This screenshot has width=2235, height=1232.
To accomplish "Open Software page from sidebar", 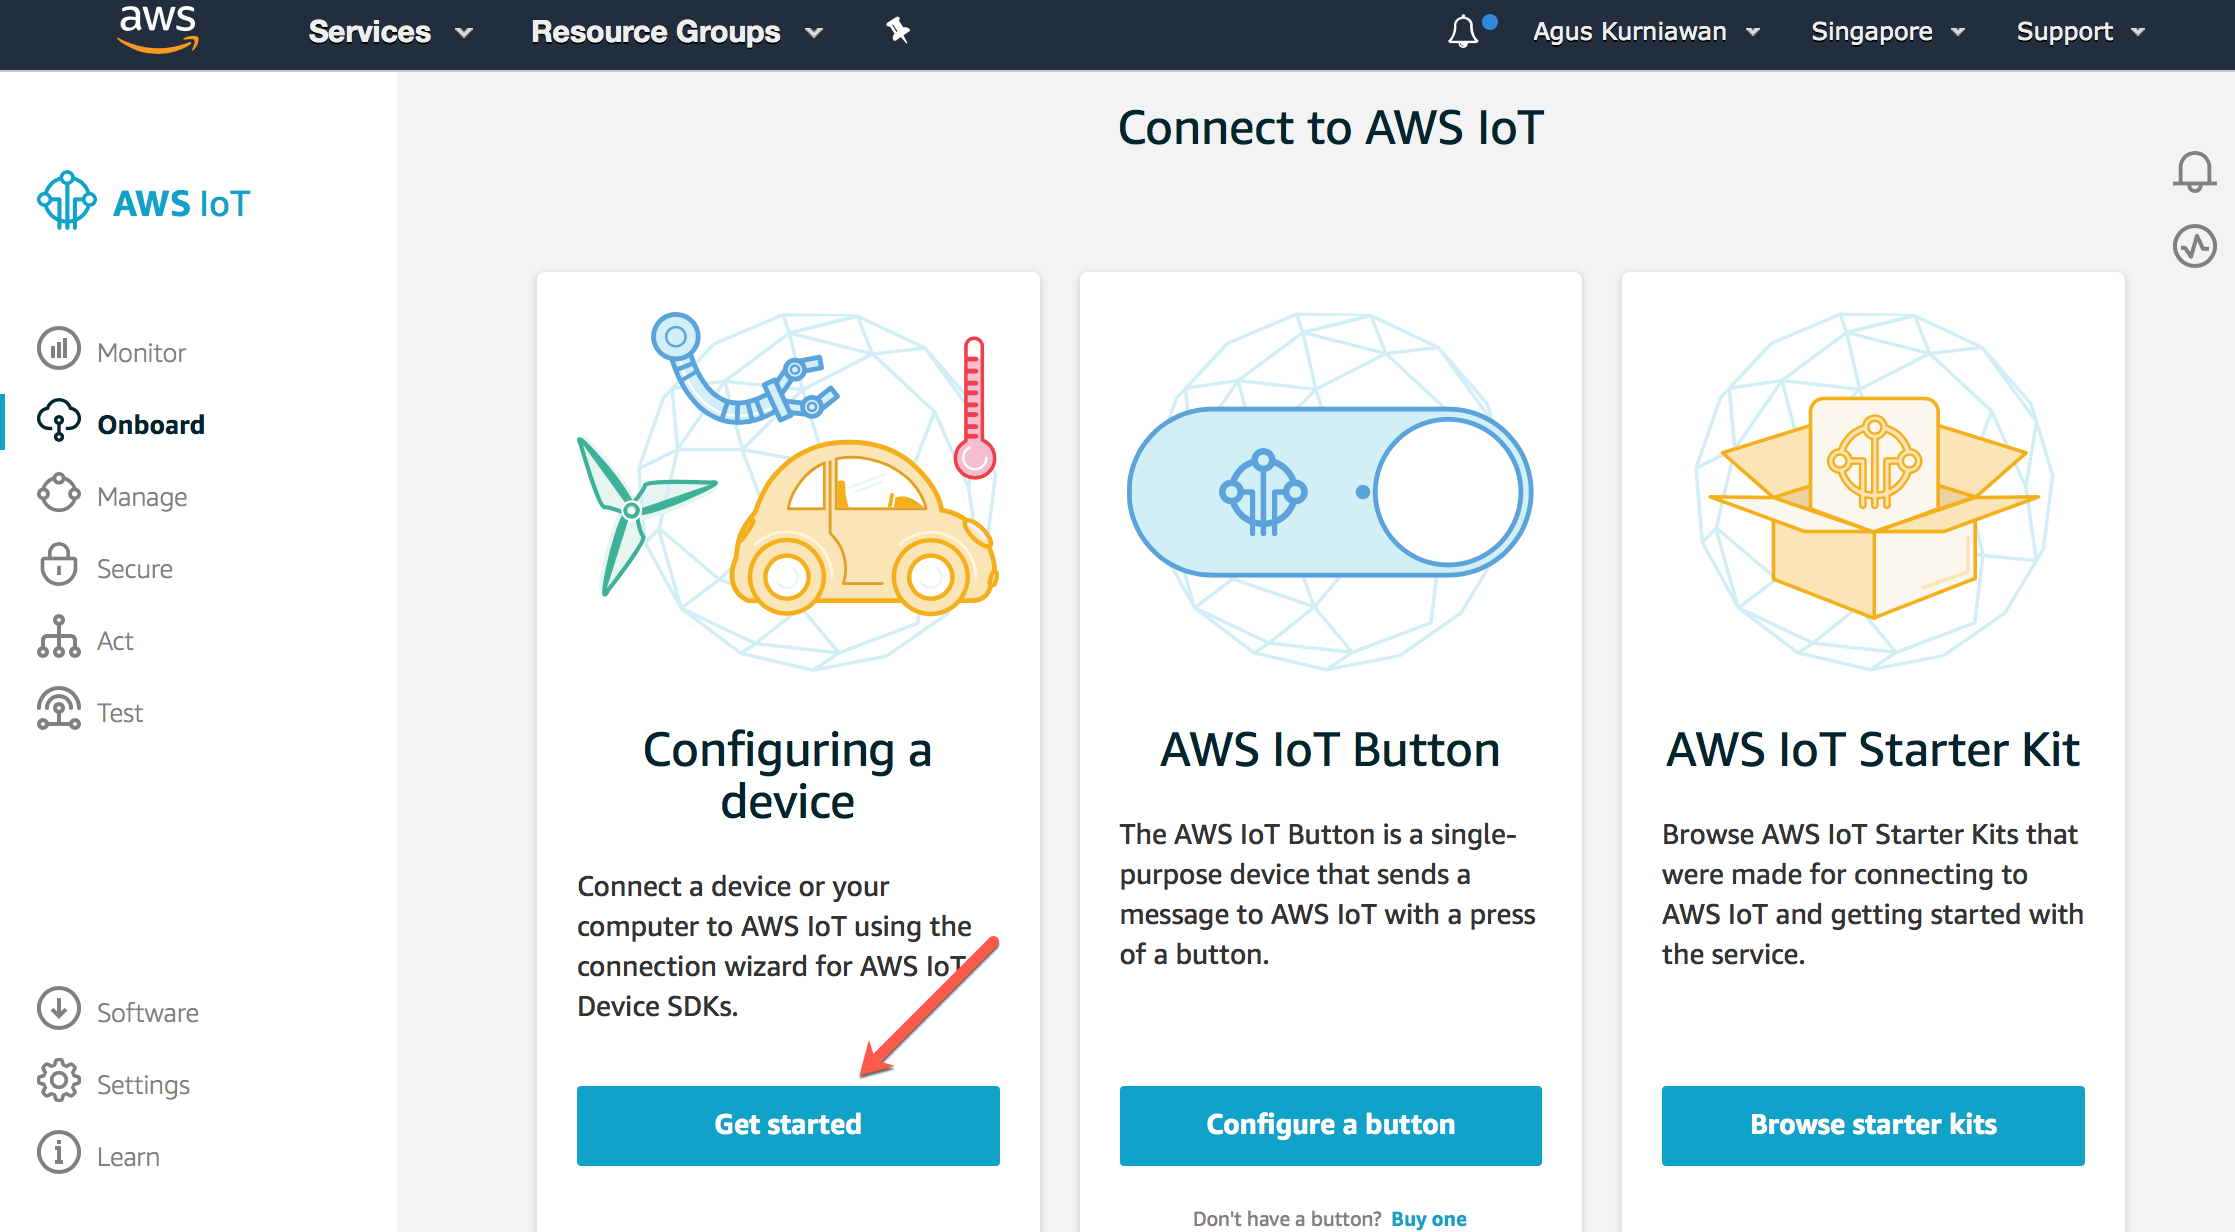I will click(148, 1012).
